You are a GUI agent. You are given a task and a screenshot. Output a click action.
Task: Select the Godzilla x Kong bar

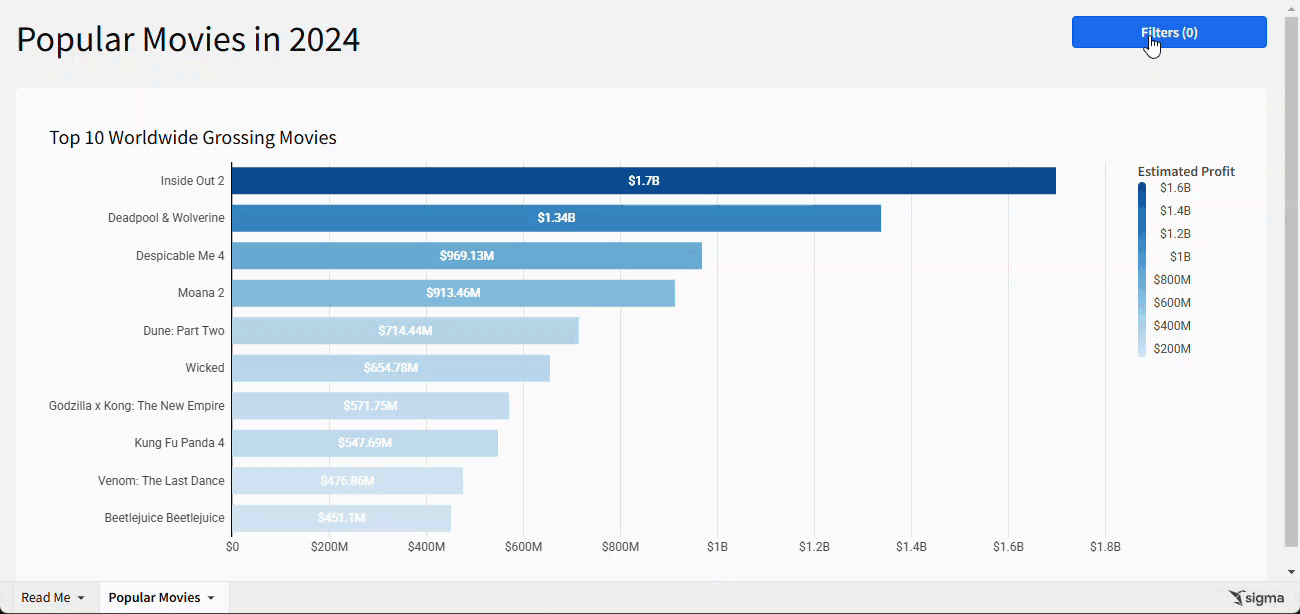point(370,406)
